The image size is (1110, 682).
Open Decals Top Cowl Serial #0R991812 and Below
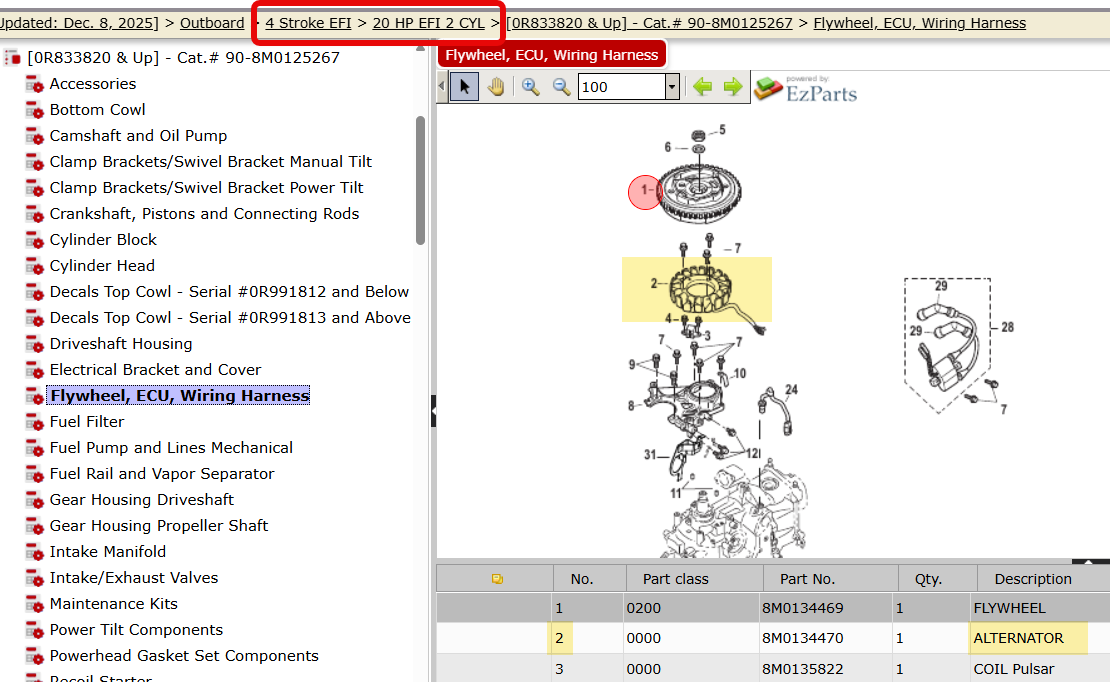229,292
